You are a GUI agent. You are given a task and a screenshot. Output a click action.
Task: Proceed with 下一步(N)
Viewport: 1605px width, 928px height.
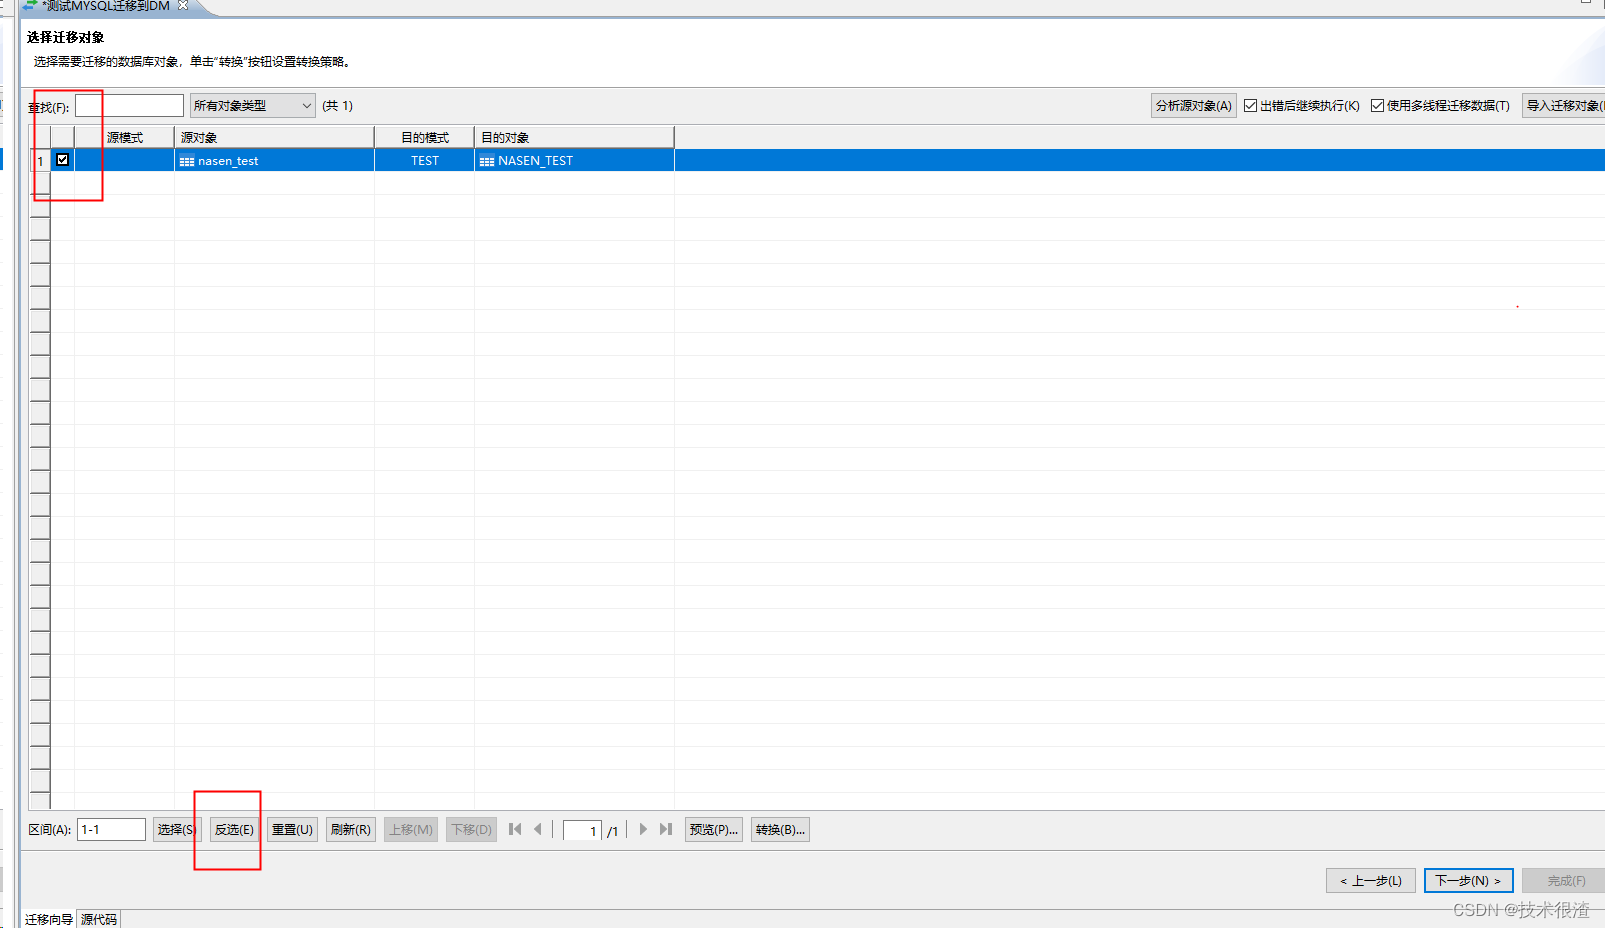coord(1468,880)
